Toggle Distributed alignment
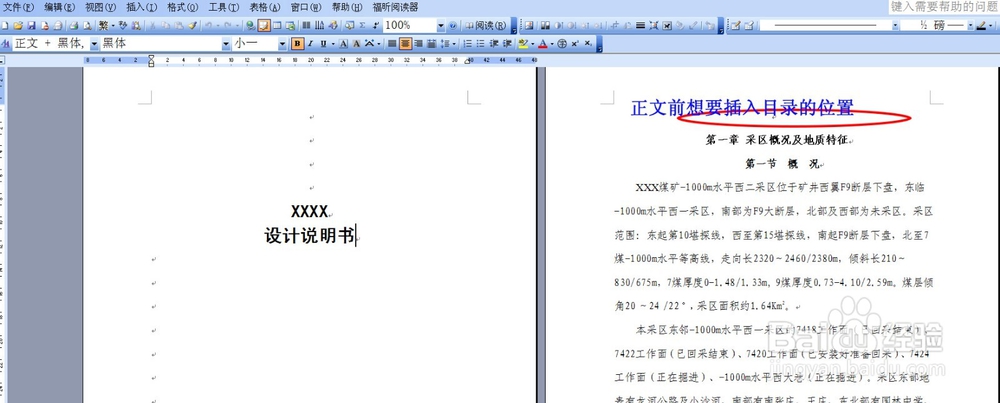1000x403 pixels. point(431,43)
